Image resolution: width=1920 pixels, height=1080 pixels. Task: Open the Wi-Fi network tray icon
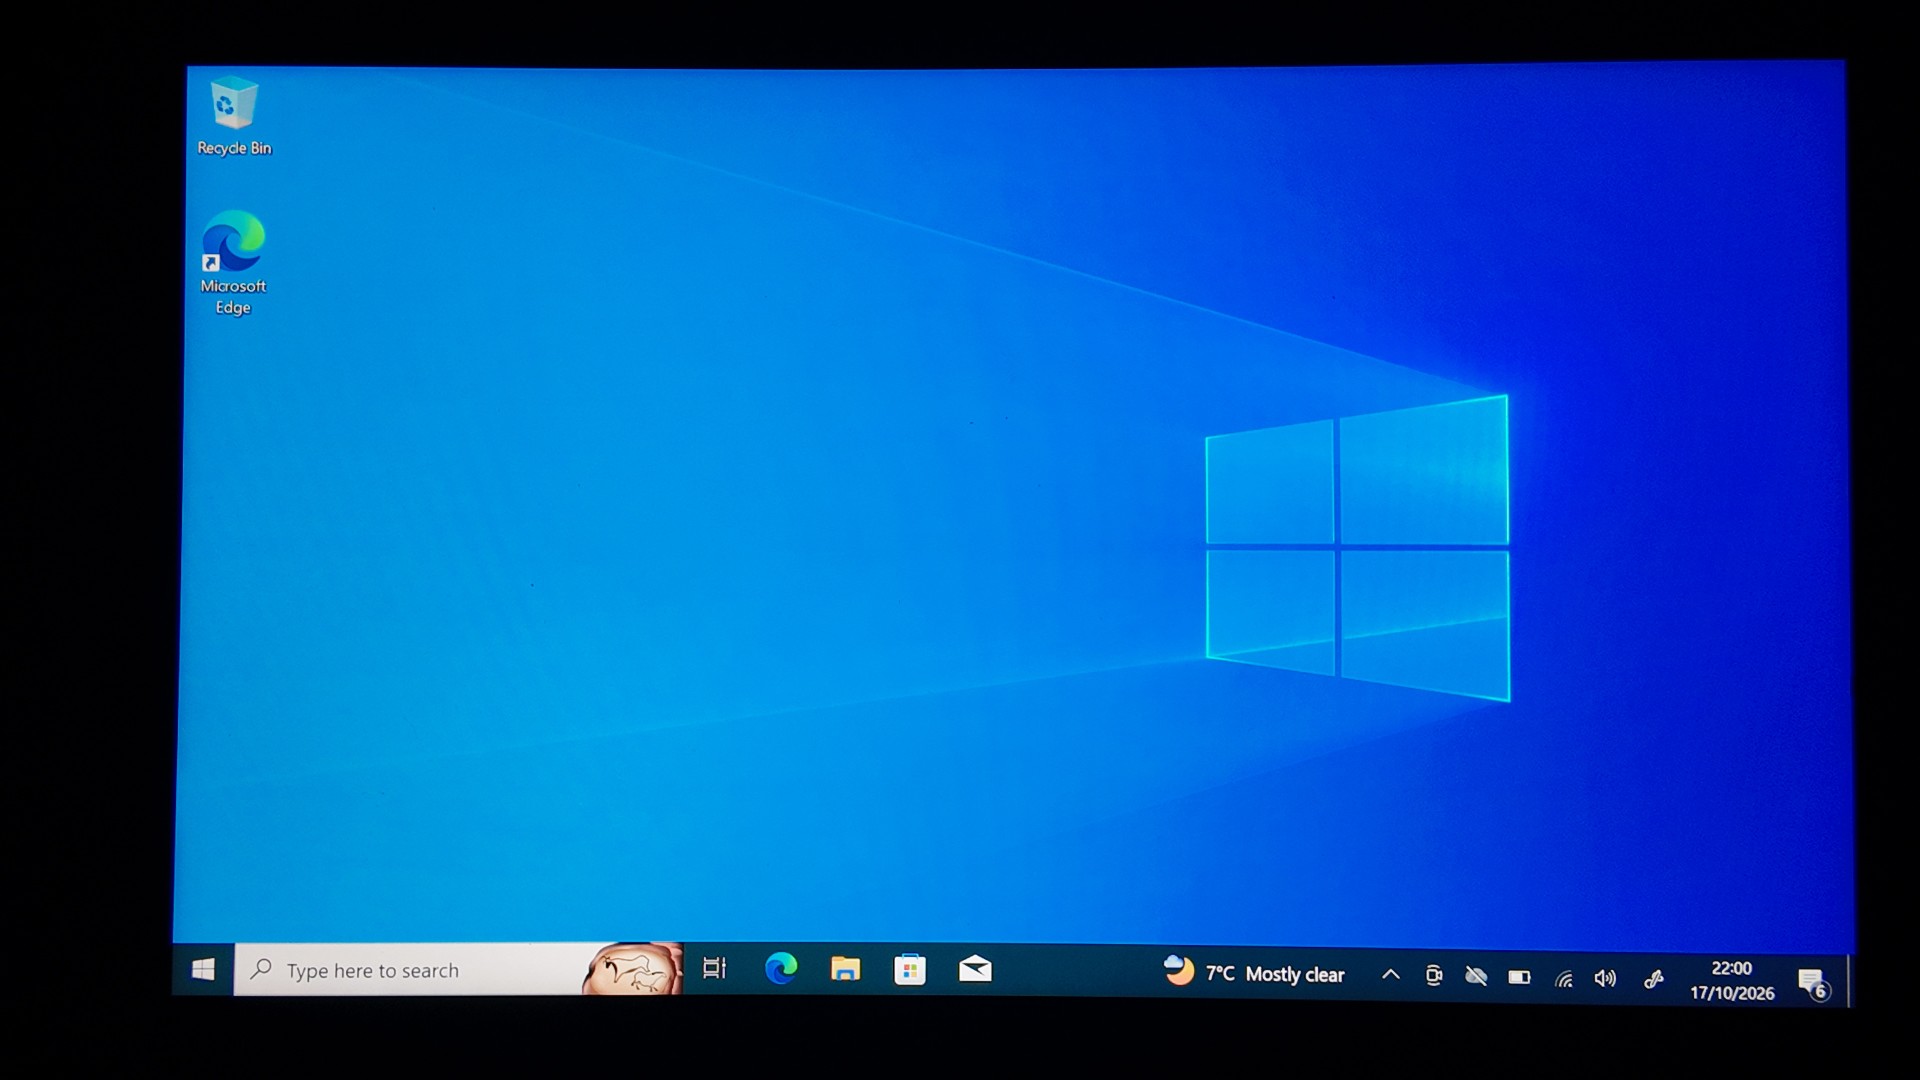pyautogui.click(x=1563, y=979)
